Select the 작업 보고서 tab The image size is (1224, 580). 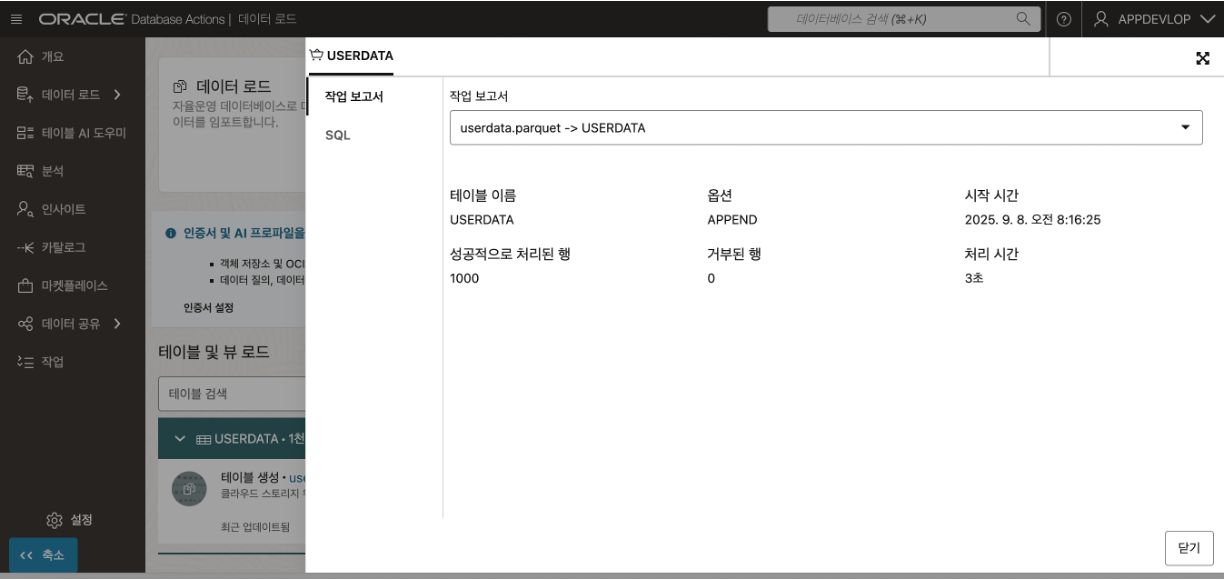pos(354,96)
